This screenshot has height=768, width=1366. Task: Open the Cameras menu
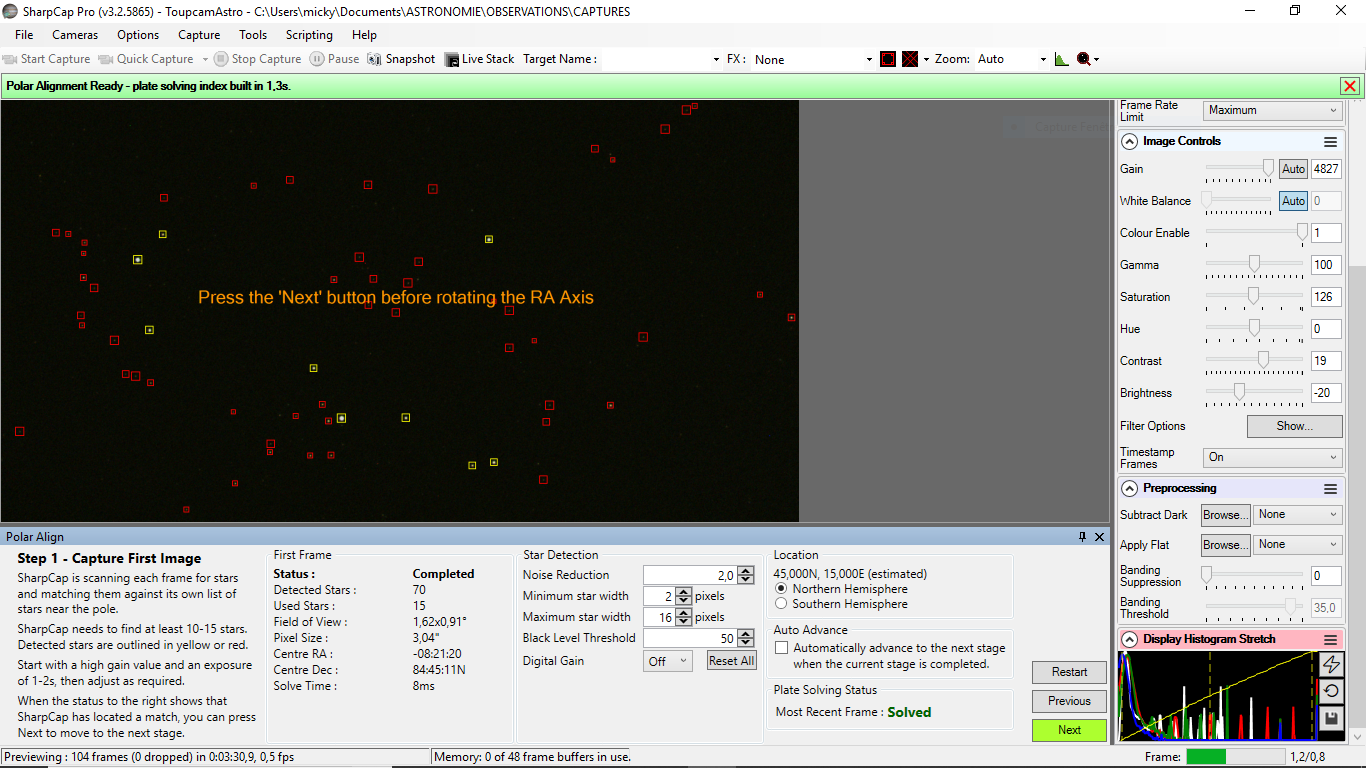(75, 35)
